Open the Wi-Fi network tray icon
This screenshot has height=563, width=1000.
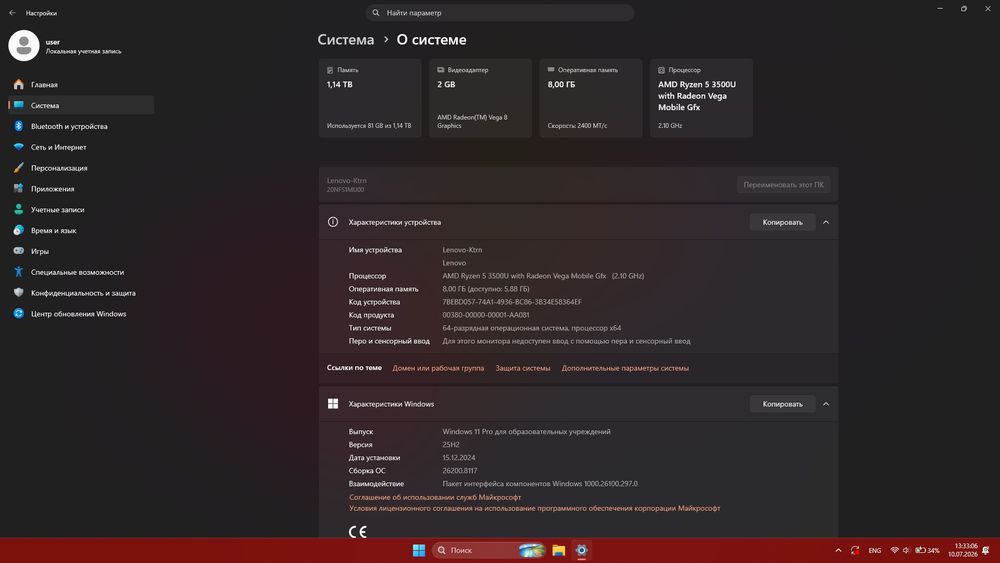tap(895, 550)
